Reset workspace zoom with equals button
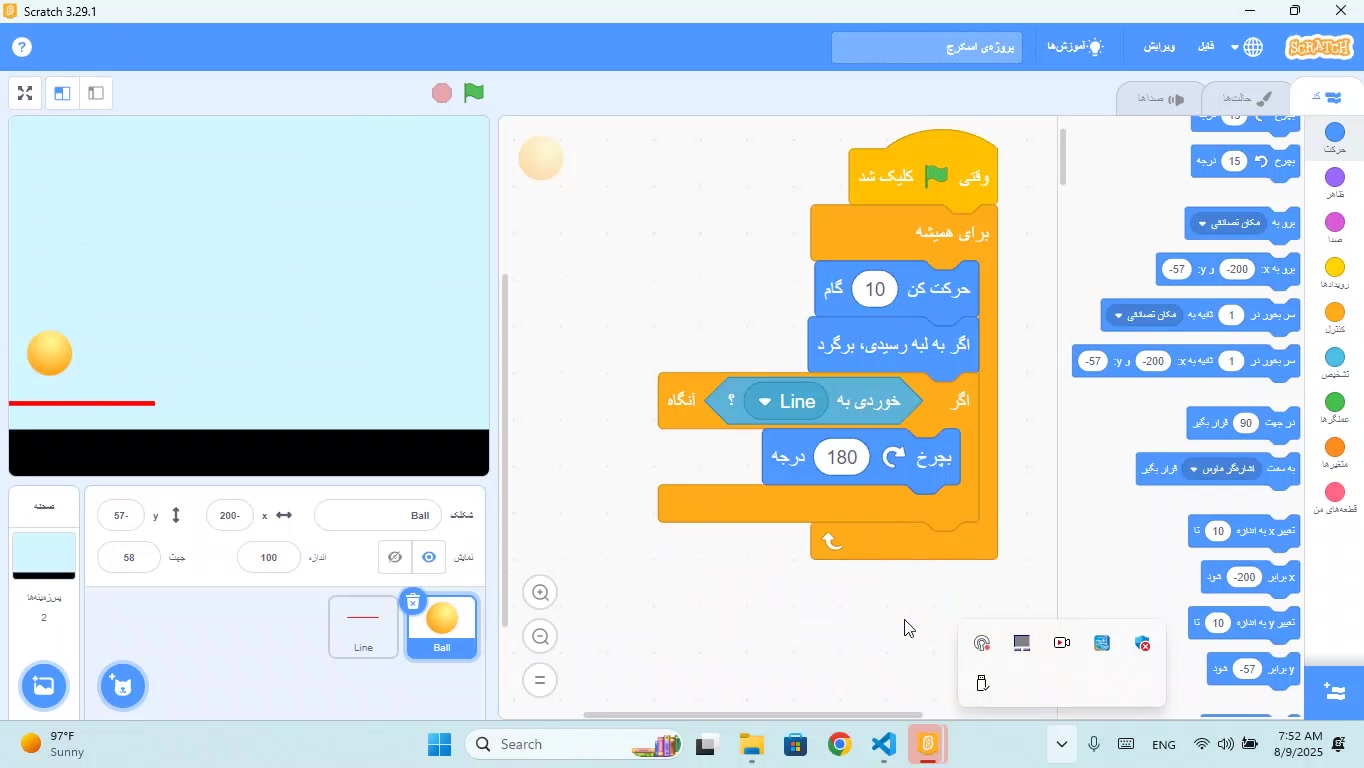1364x768 pixels. pos(541,681)
